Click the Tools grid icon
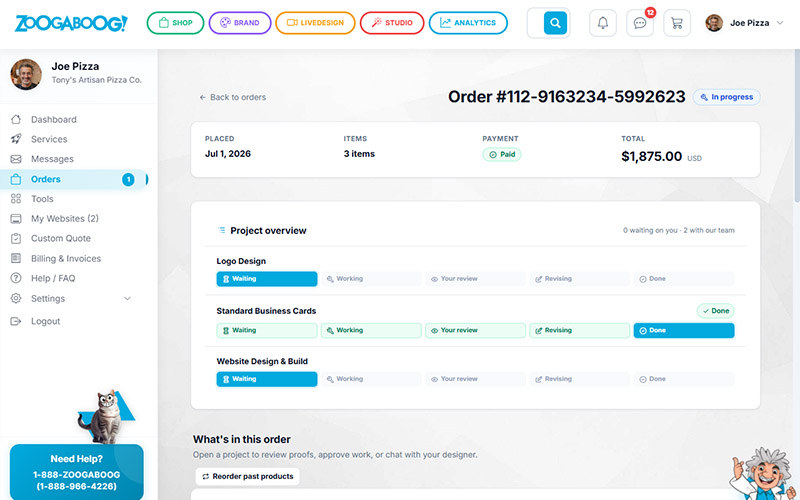 (16, 199)
